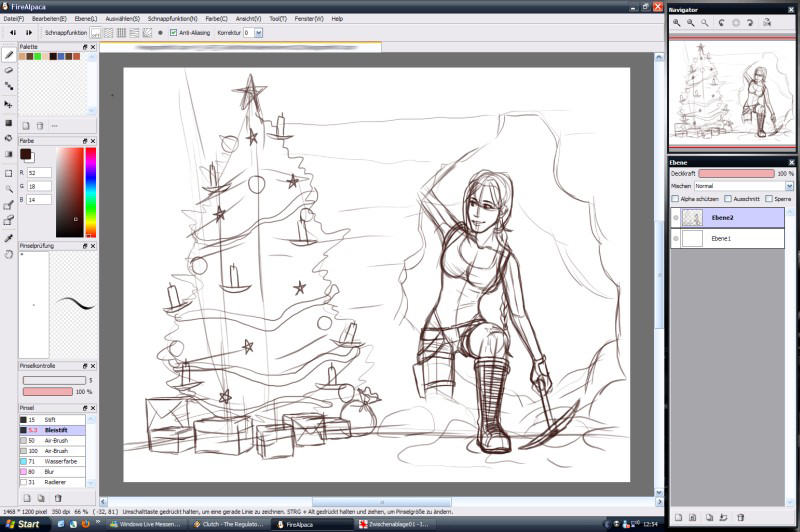
Task: Undock the Pinsel panel
Action: point(85,408)
